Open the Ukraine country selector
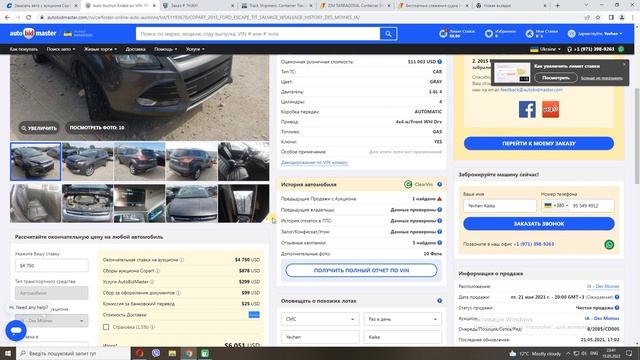 545,49
